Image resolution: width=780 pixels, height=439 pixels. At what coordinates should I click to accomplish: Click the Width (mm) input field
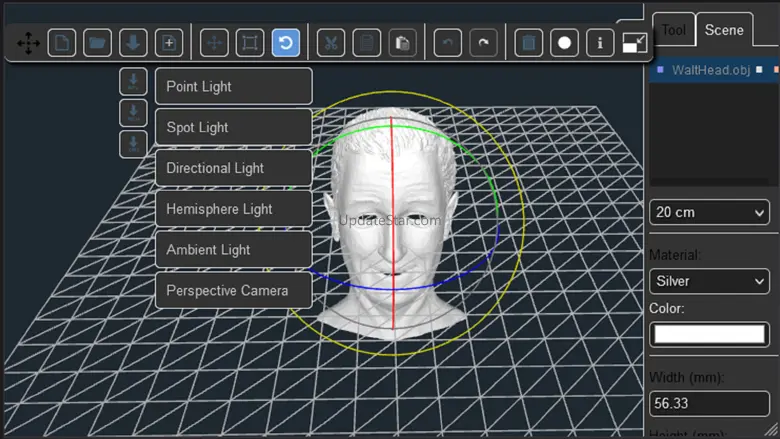pyautogui.click(x=708, y=404)
